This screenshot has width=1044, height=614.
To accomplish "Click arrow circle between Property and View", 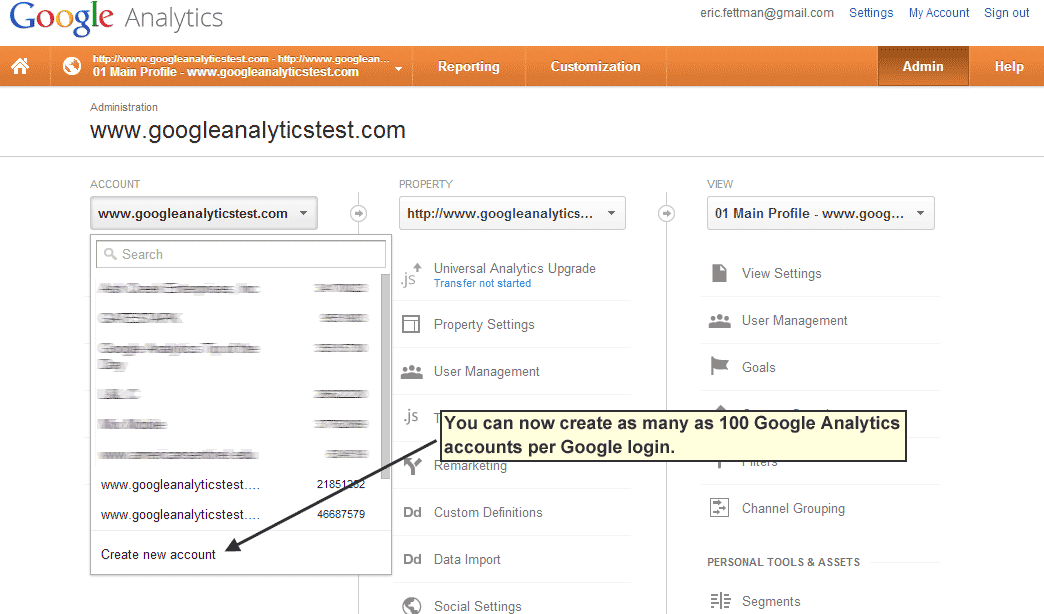I will click(x=666, y=213).
